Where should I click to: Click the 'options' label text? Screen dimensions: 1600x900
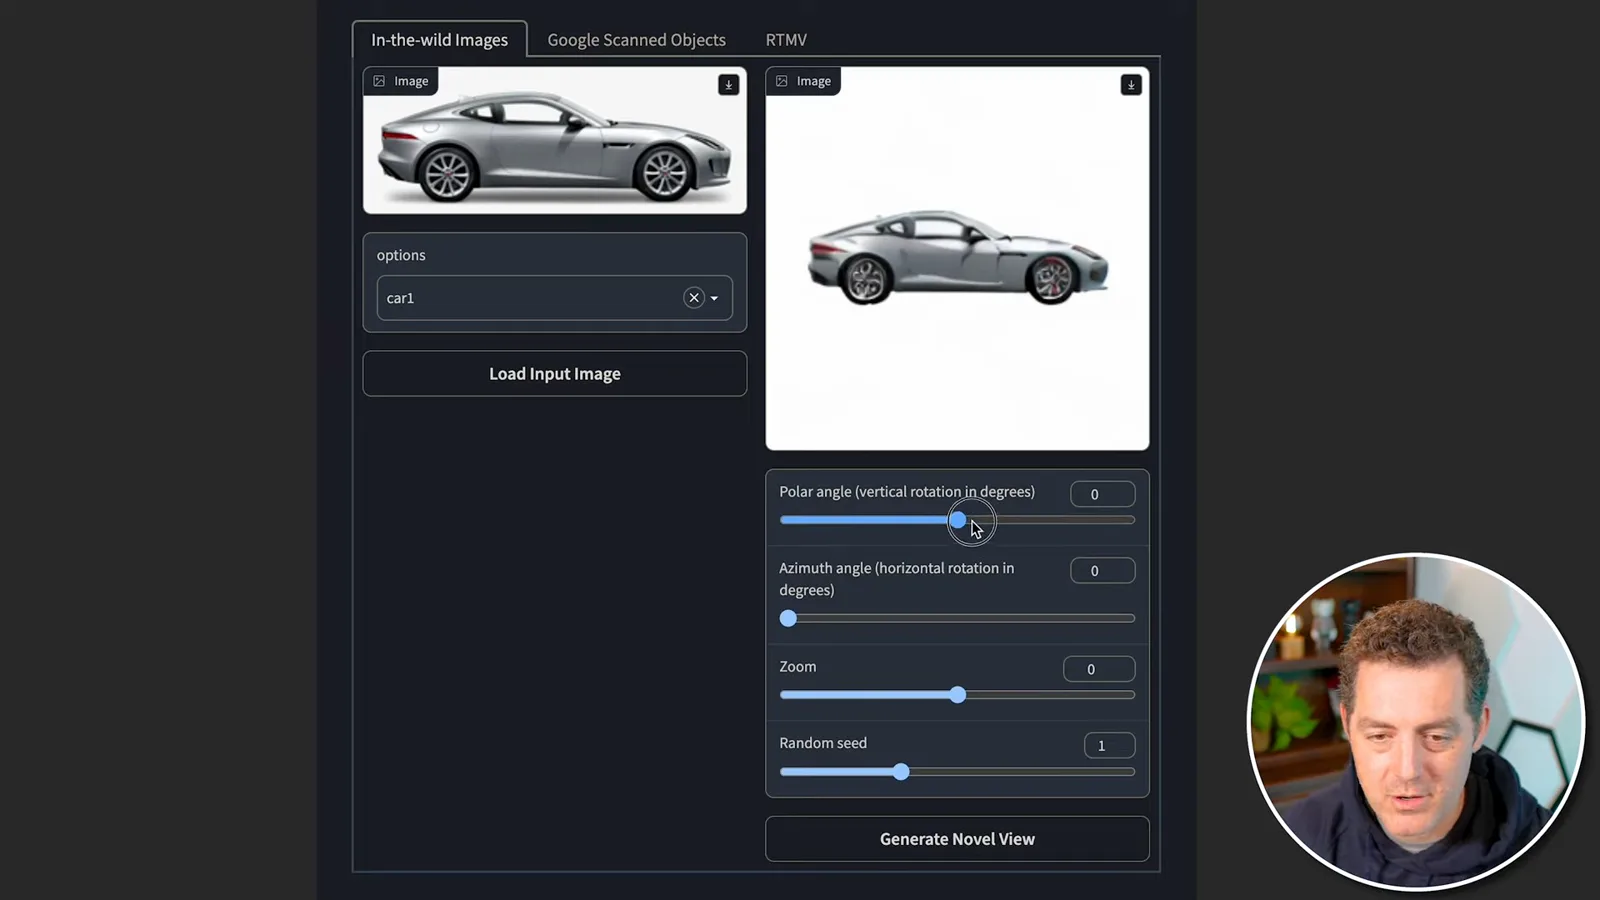tap(401, 255)
